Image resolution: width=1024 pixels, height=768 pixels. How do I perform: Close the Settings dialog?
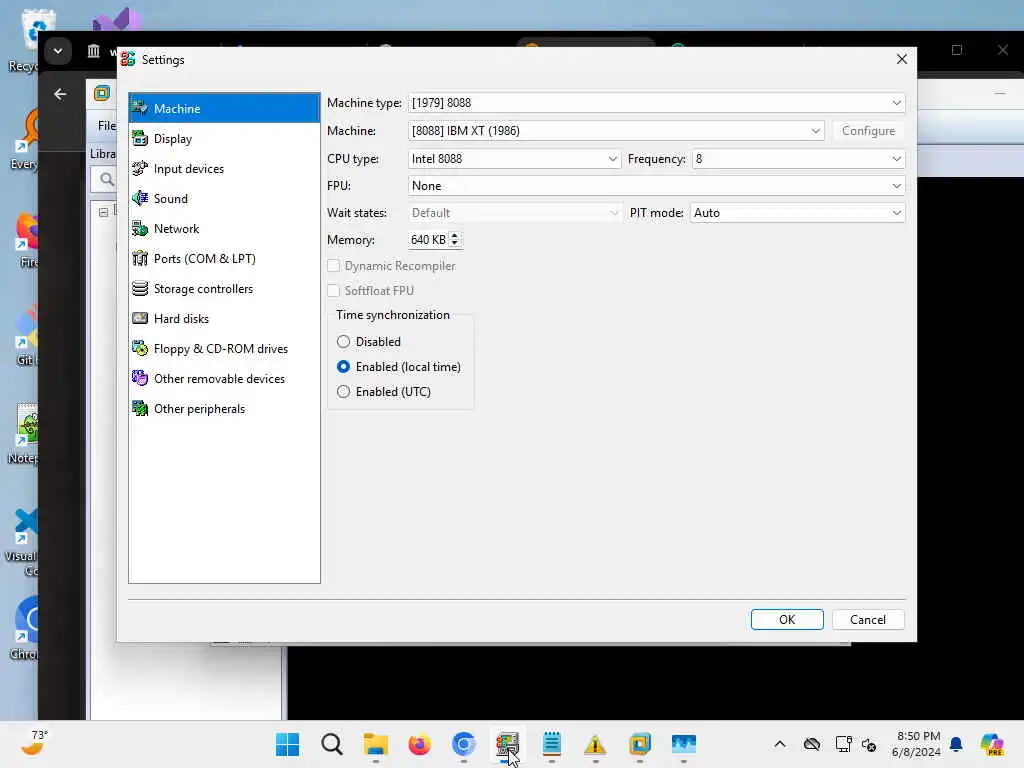click(902, 59)
